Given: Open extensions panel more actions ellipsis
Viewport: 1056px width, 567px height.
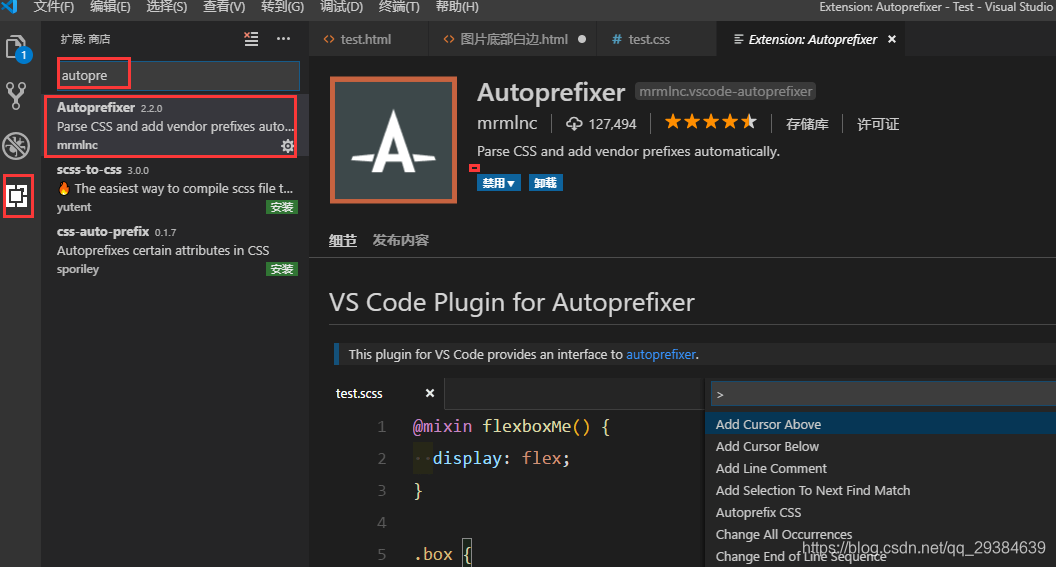Looking at the screenshot, I should 284,39.
